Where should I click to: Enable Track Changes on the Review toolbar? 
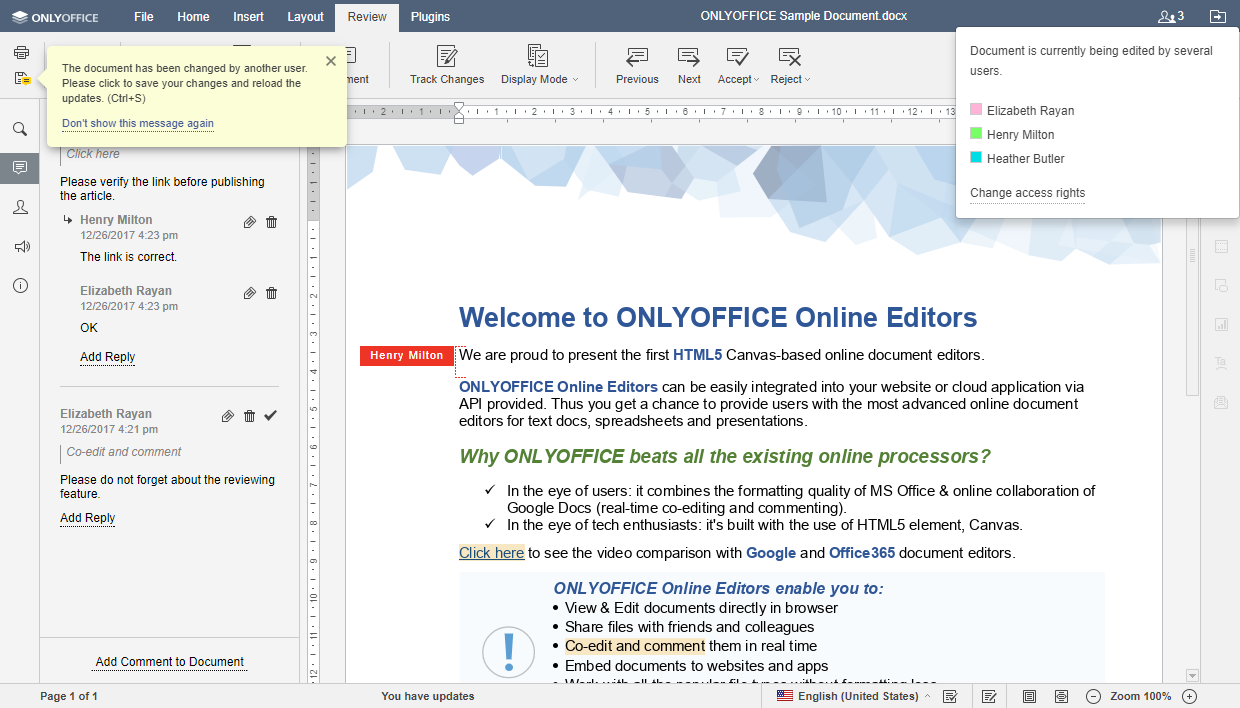[446, 63]
